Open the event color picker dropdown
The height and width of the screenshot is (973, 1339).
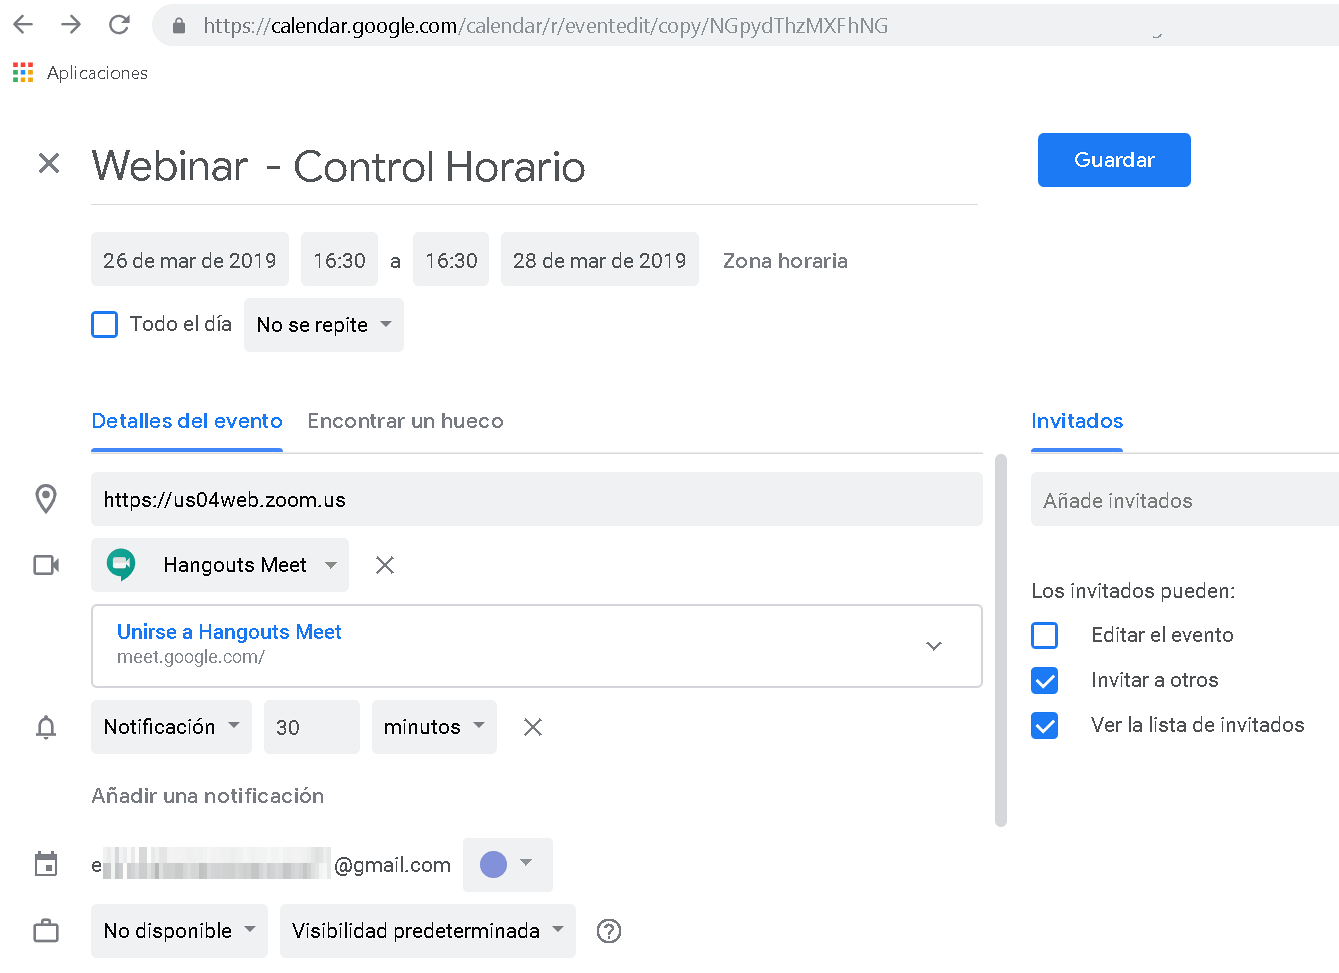click(x=508, y=864)
